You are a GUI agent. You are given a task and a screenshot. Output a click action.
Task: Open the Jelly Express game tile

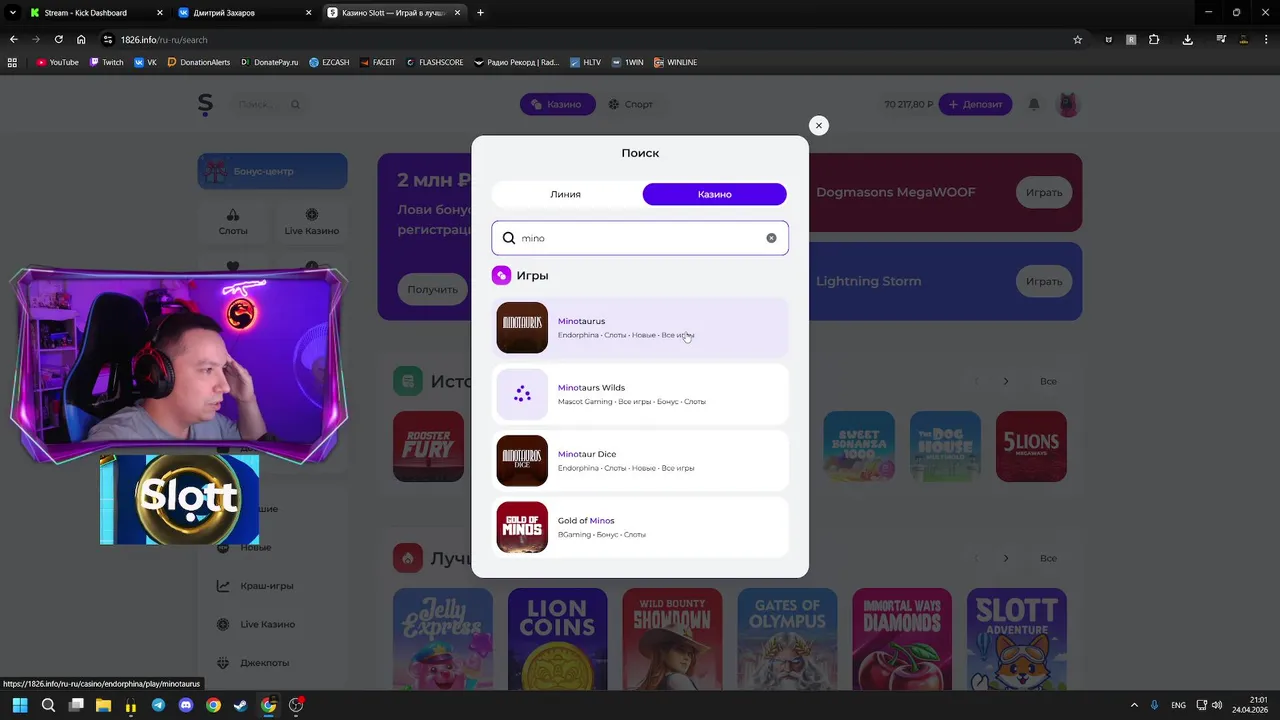tap(443, 638)
